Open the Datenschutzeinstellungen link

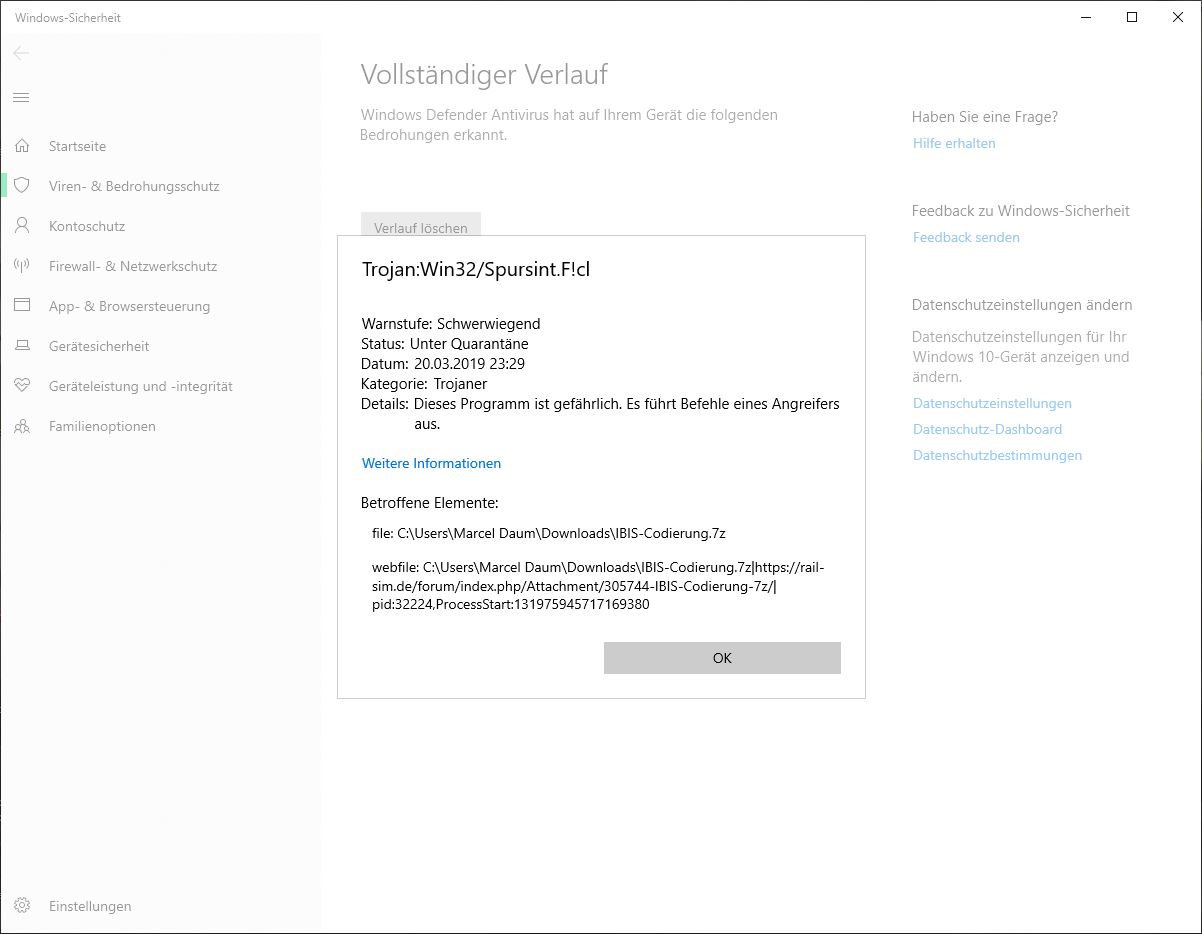click(992, 403)
